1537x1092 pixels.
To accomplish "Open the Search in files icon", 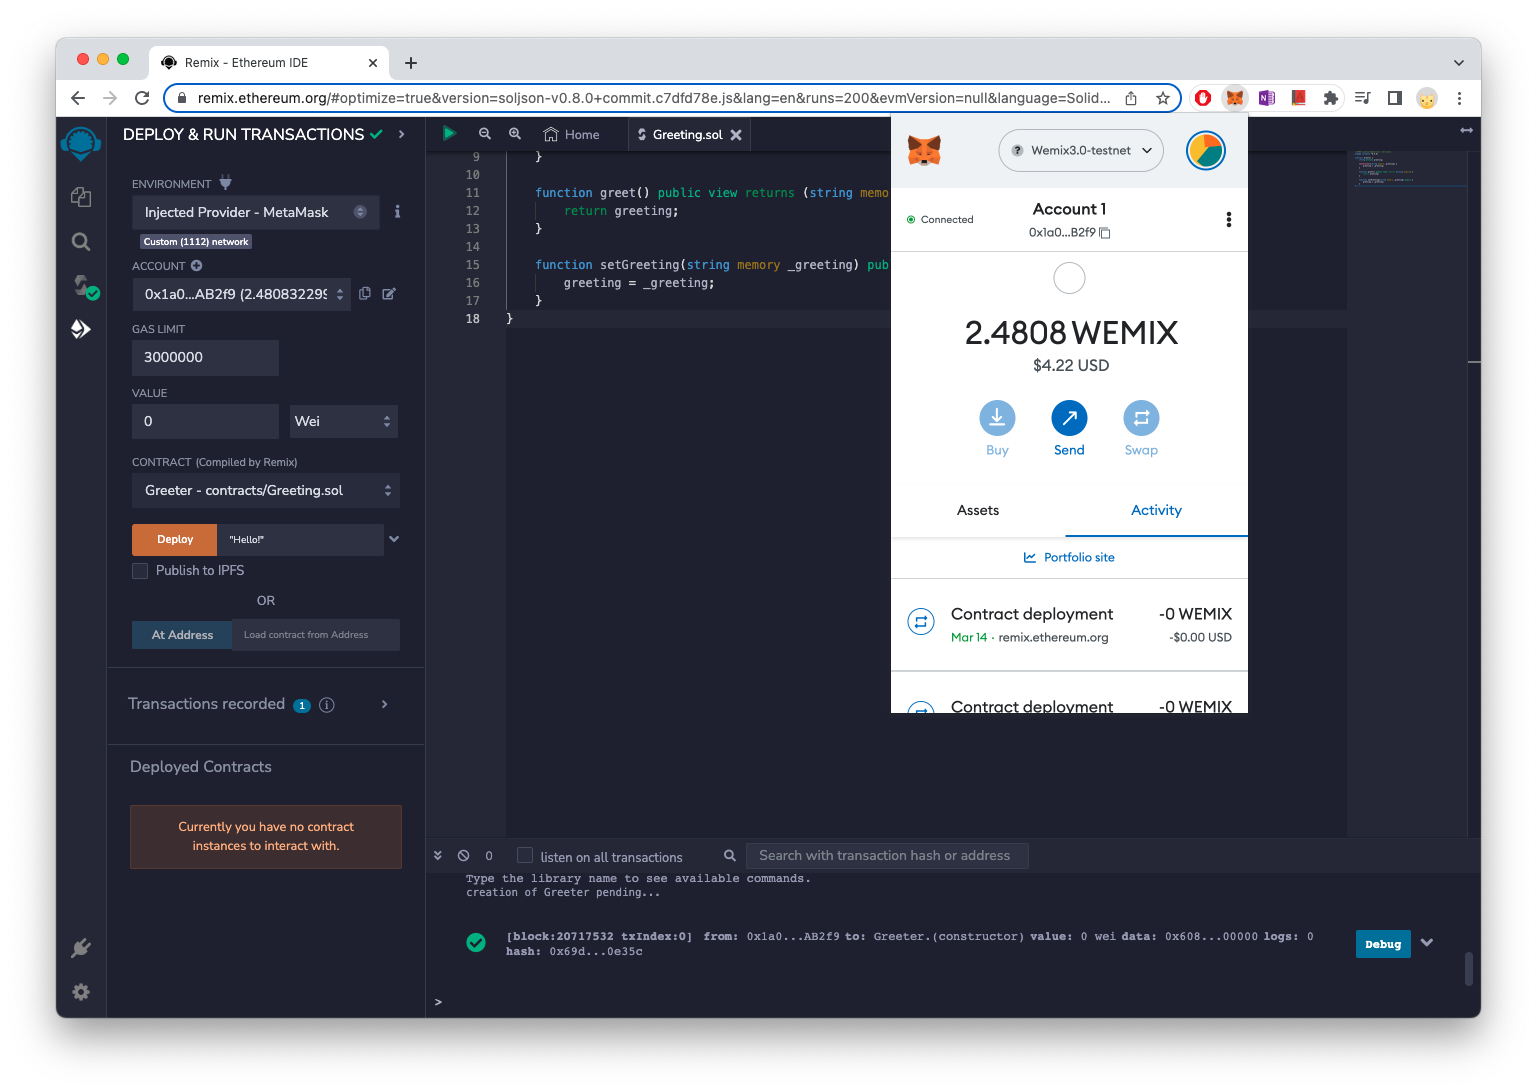I will tap(81, 242).
